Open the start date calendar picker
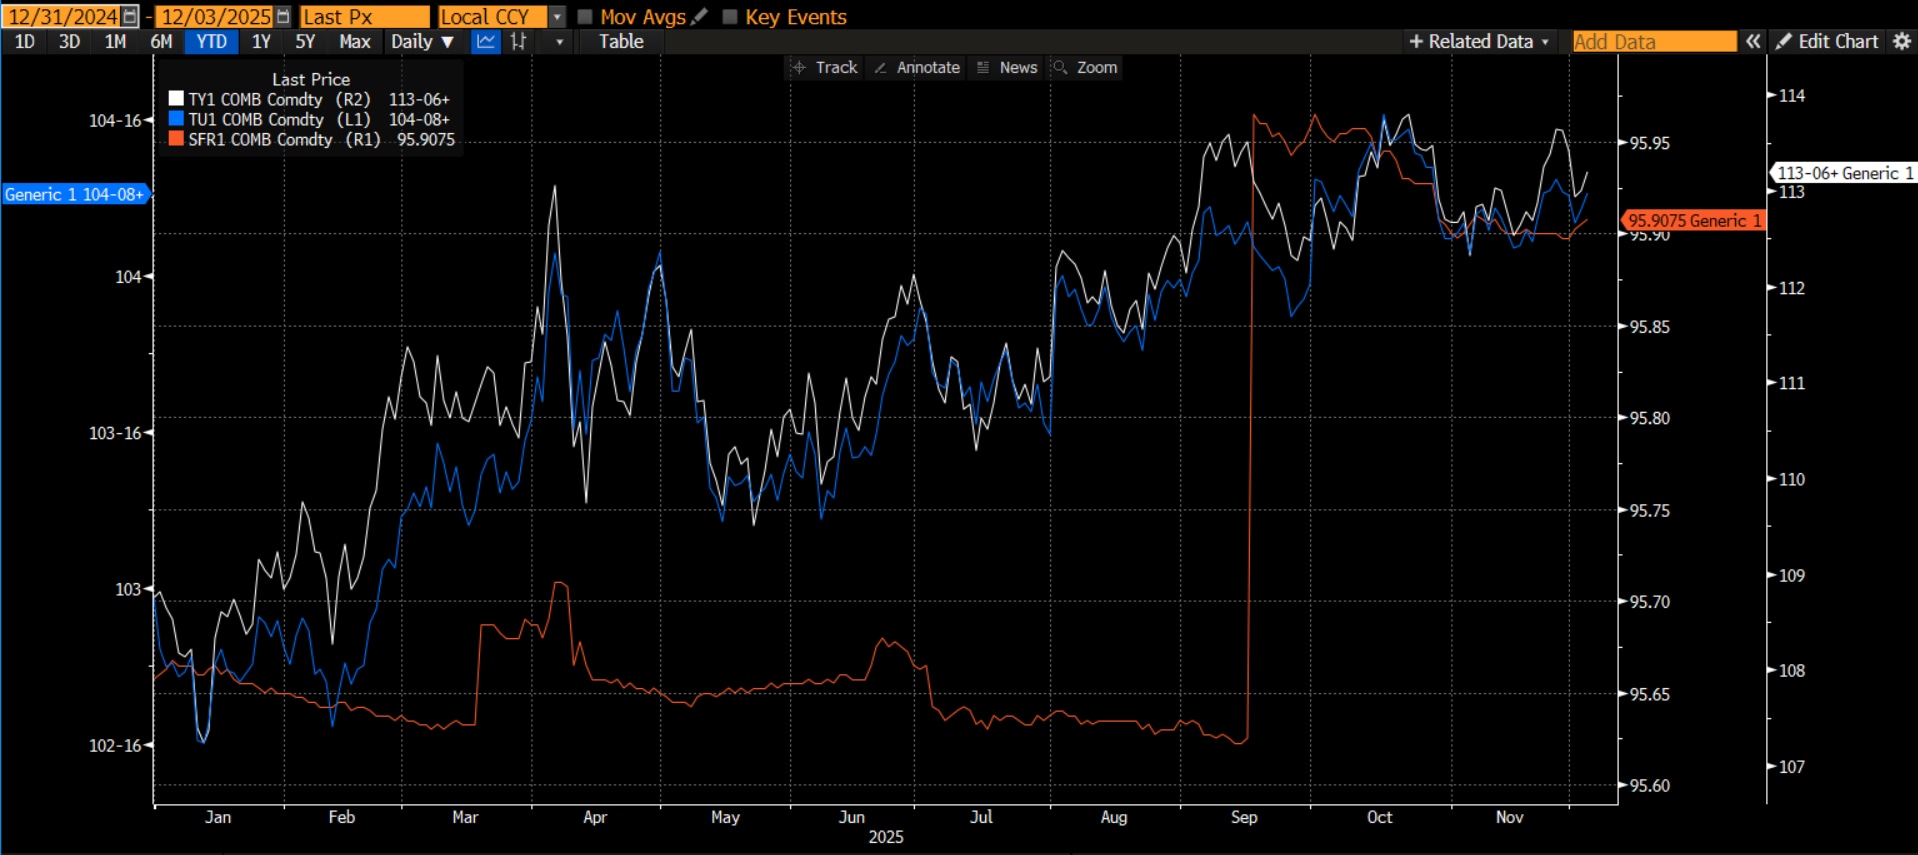This screenshot has width=1918, height=855. pyautogui.click(x=130, y=17)
